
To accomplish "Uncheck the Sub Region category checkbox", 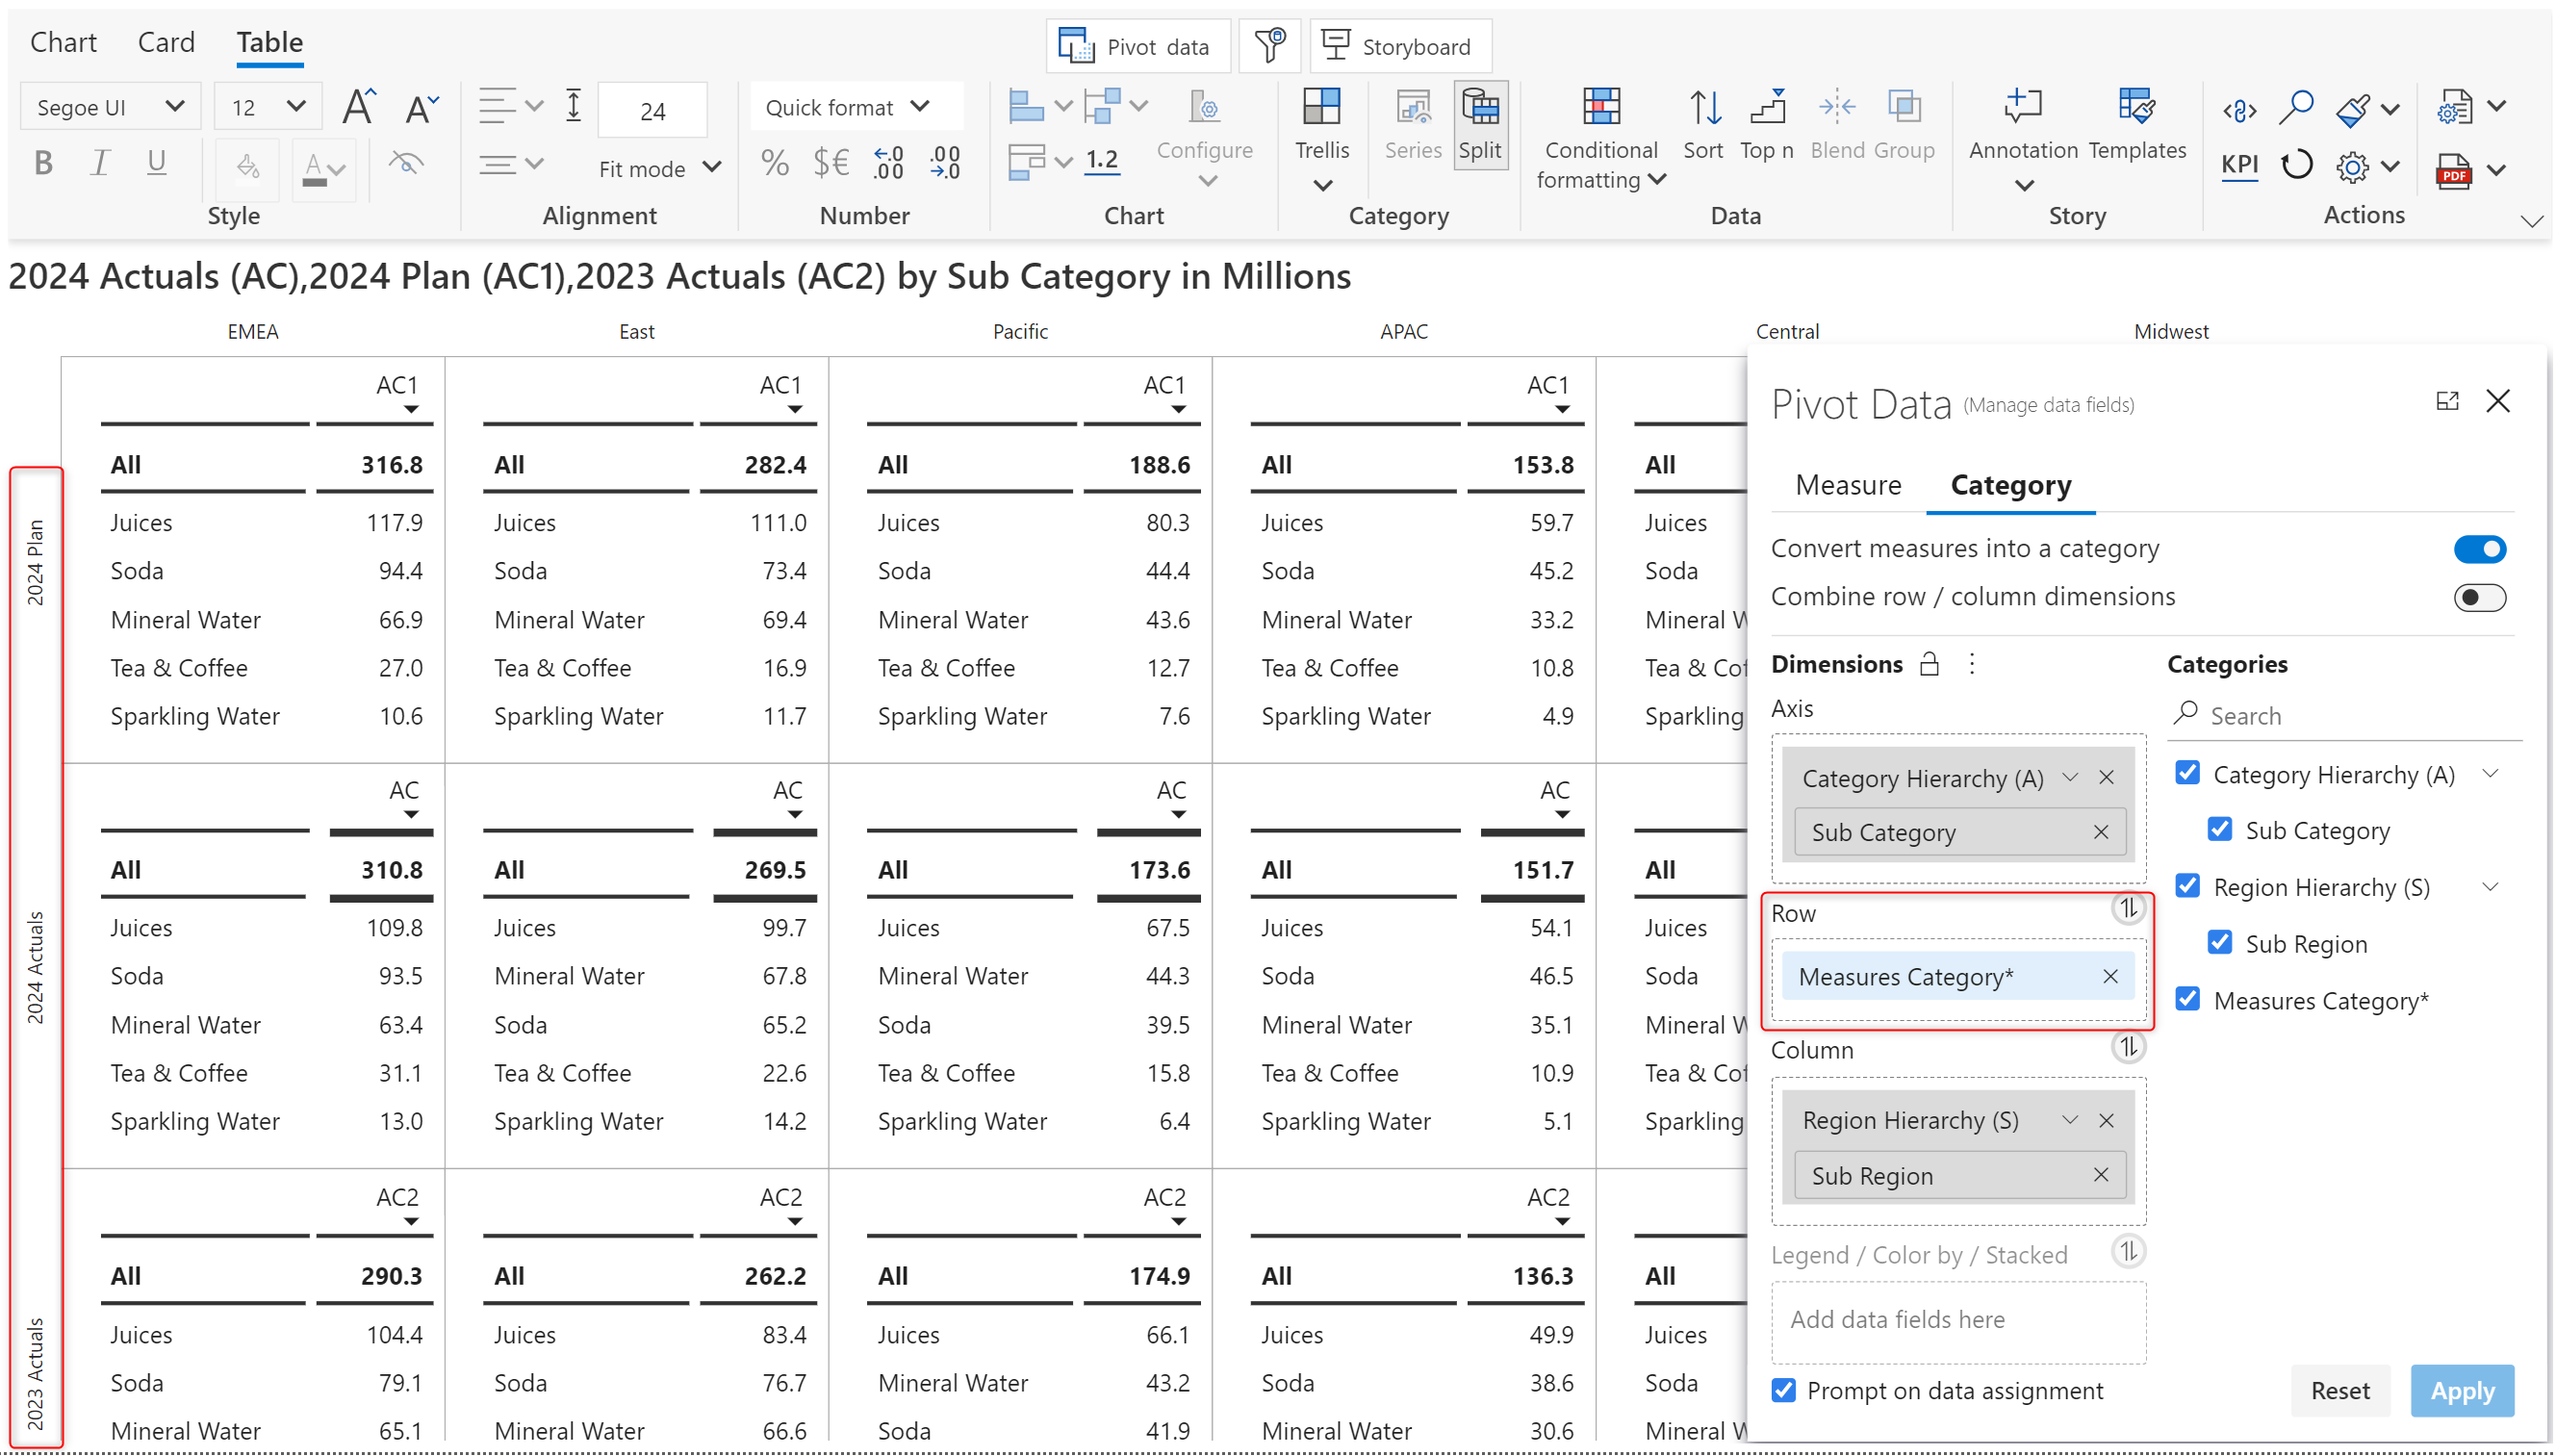I will [x=2219, y=943].
